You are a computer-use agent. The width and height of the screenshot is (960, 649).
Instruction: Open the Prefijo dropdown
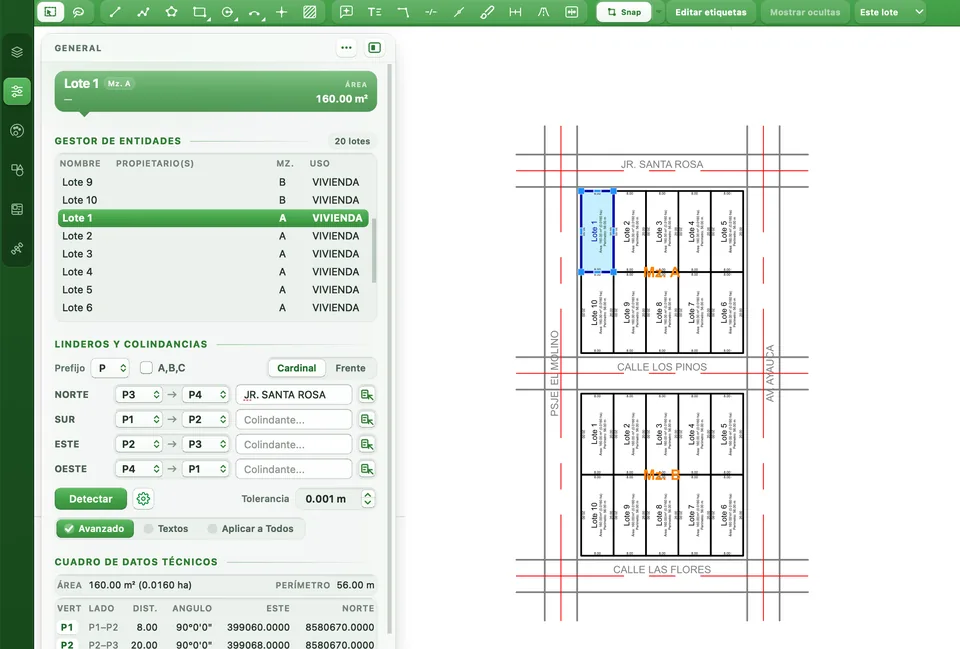click(x=111, y=368)
